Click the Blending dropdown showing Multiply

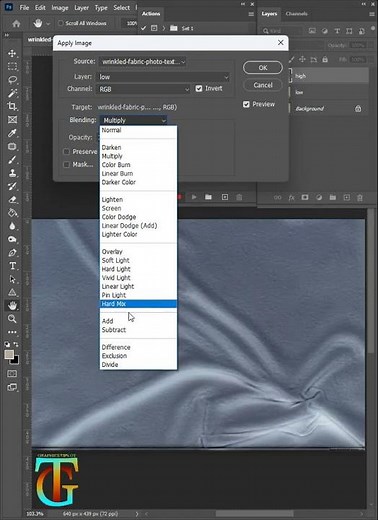133,120
